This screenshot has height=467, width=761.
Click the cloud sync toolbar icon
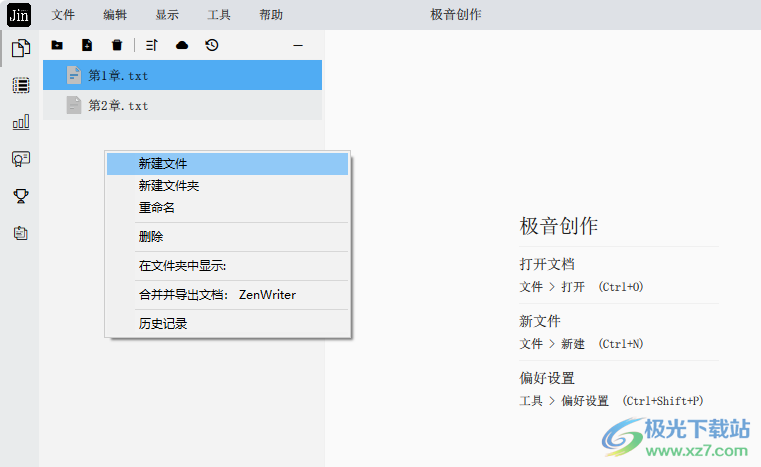(182, 45)
